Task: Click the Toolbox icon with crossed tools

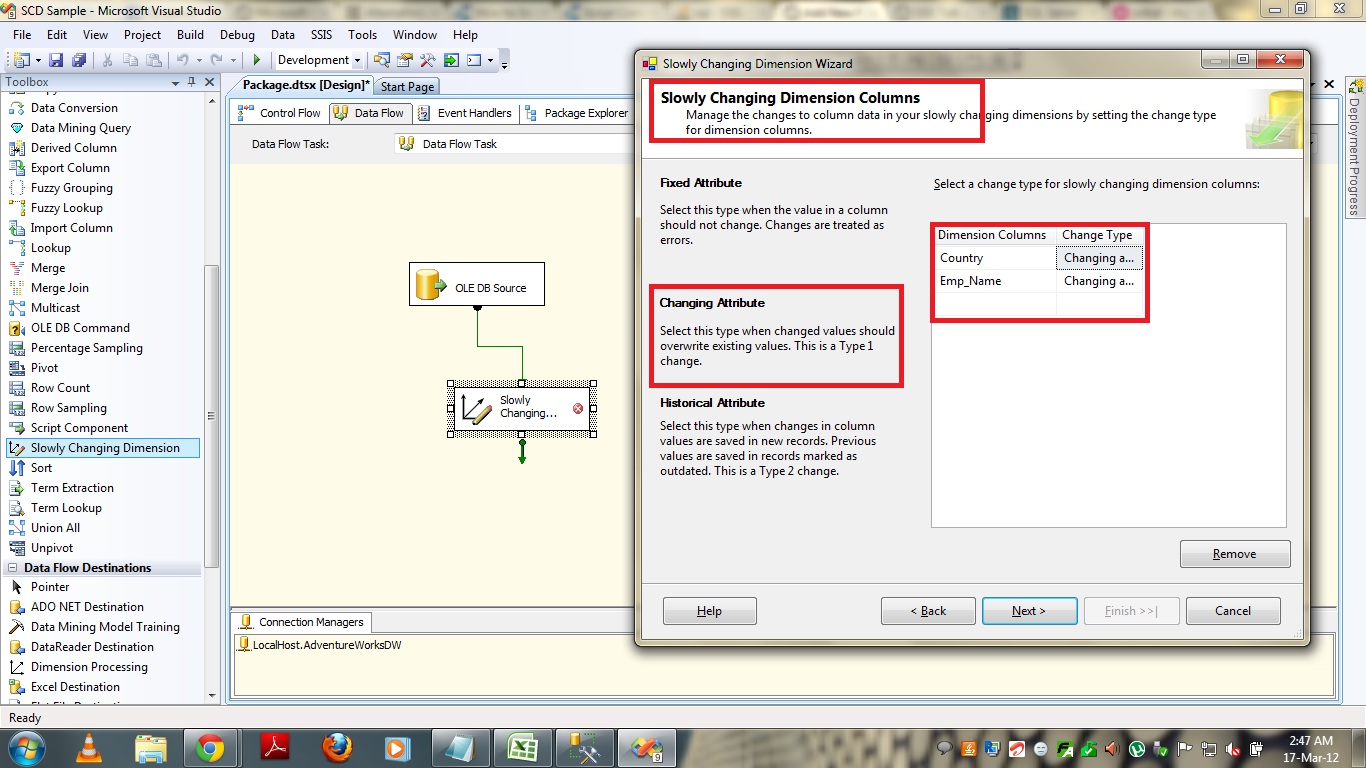Action: 428,60
